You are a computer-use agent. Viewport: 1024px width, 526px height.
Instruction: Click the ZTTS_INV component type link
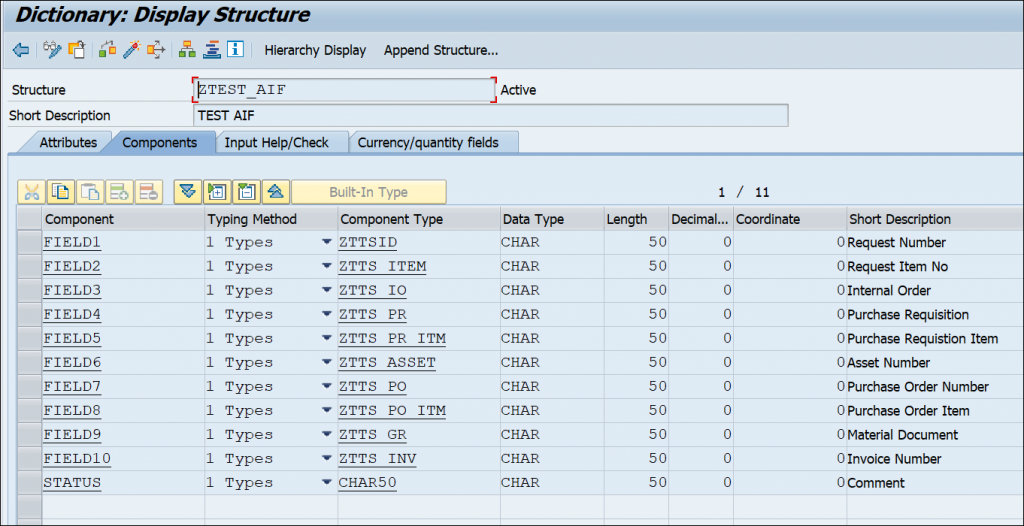click(377, 459)
